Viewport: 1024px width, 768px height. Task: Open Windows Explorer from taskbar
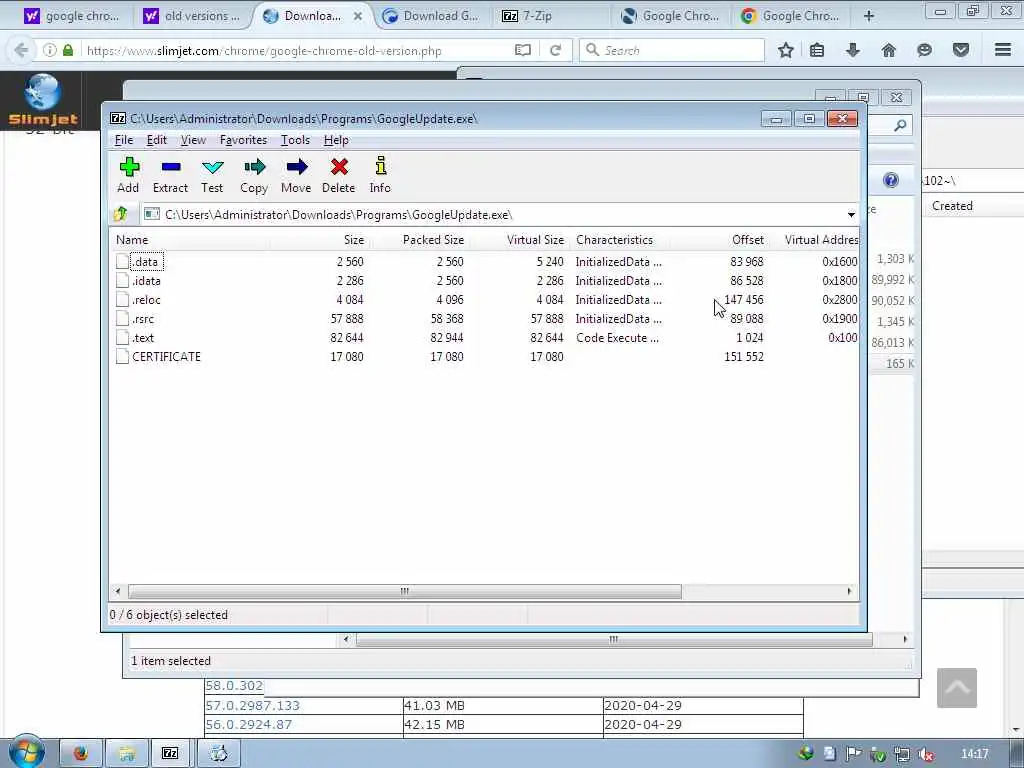point(127,754)
